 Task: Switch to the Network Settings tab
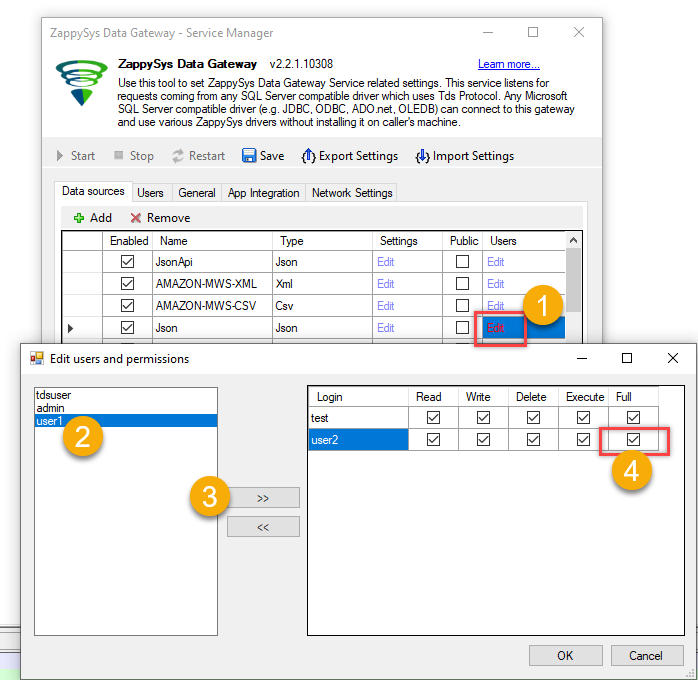pos(352,193)
